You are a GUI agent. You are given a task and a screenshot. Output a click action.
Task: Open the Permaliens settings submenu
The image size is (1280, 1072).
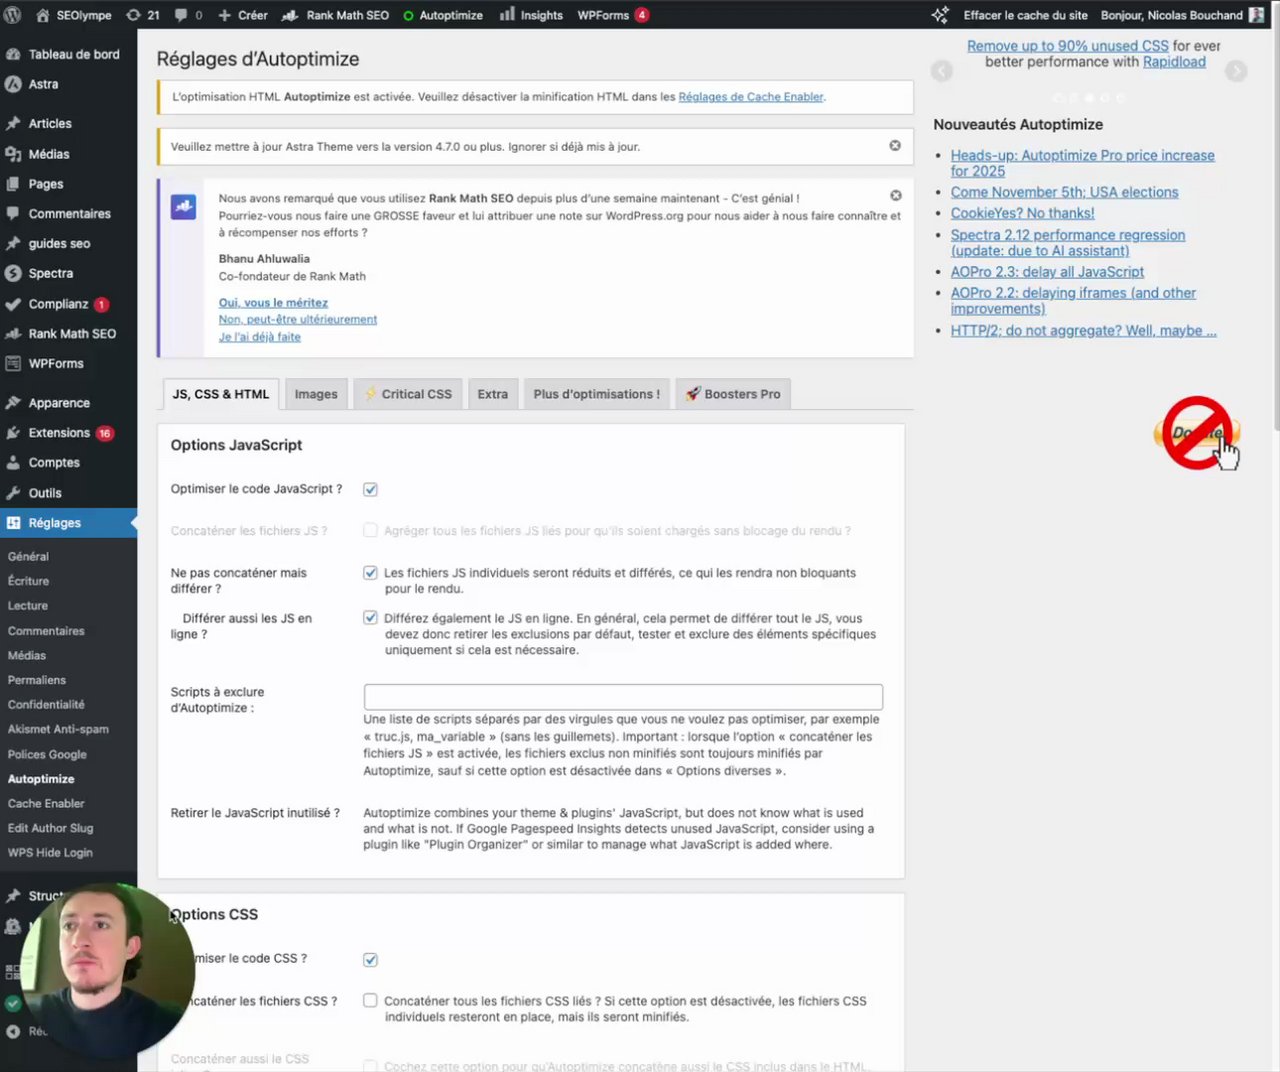pyautogui.click(x=37, y=680)
